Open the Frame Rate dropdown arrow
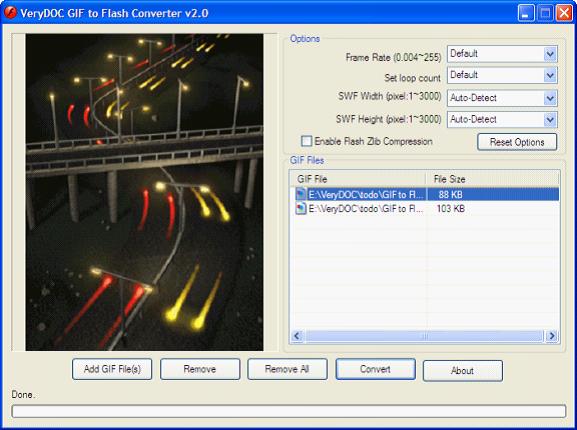Image resolution: width=577 pixels, height=430 pixels. tap(550, 54)
